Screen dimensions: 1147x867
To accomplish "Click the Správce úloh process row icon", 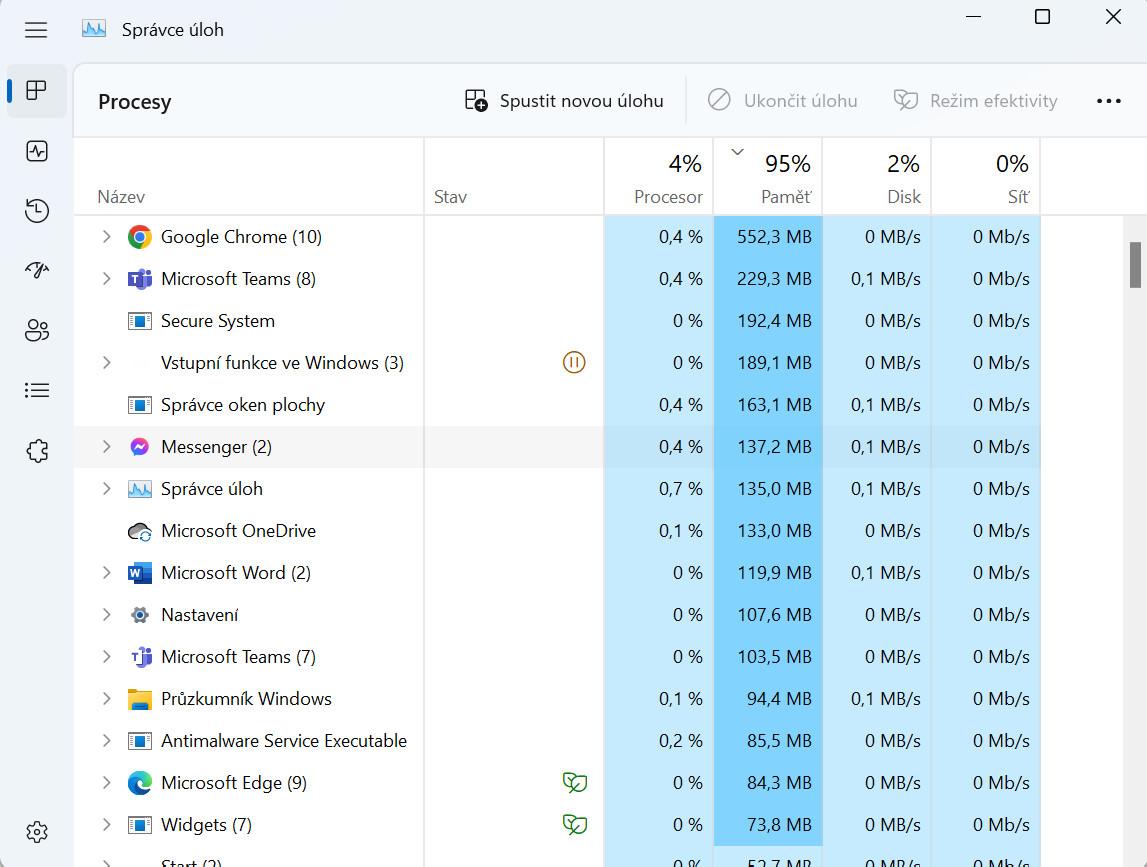I will [140, 489].
